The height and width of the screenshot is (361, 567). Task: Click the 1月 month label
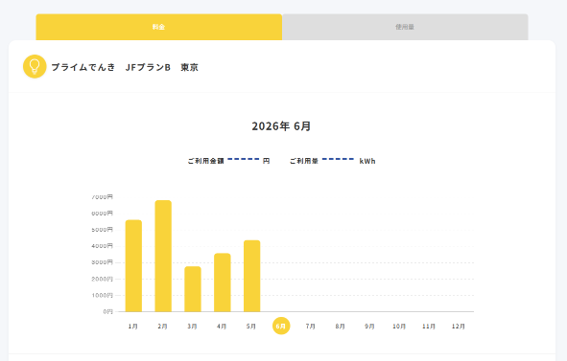pos(133,326)
